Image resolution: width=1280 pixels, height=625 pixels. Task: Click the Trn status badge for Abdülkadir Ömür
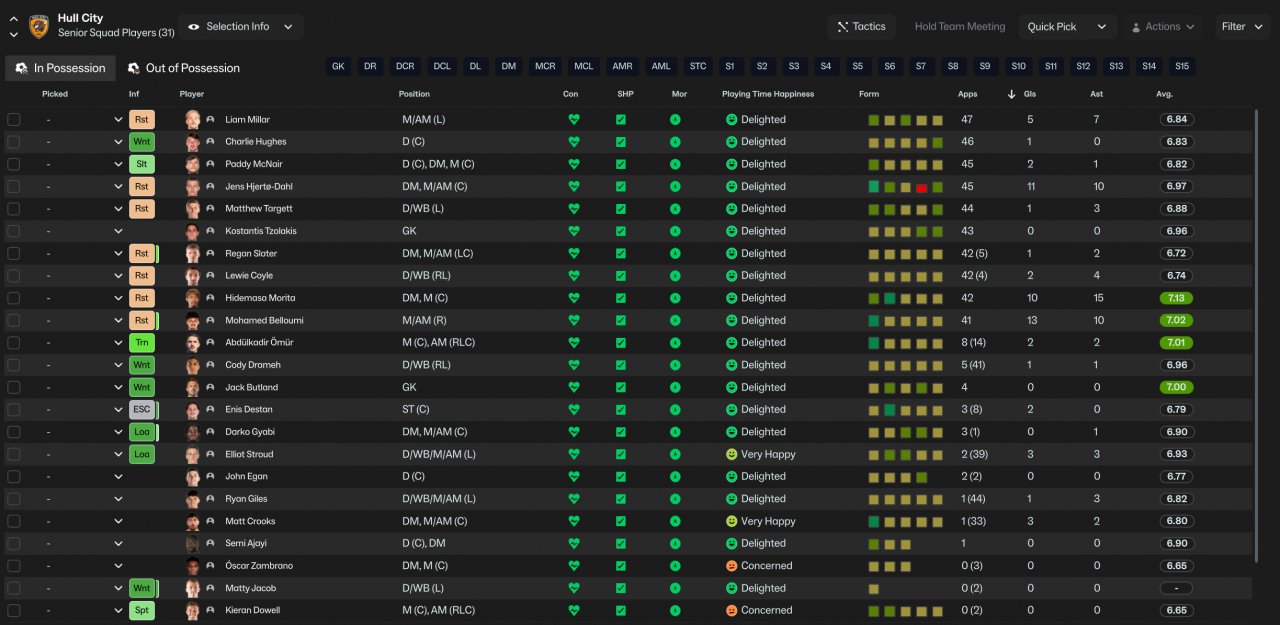[x=142, y=342]
